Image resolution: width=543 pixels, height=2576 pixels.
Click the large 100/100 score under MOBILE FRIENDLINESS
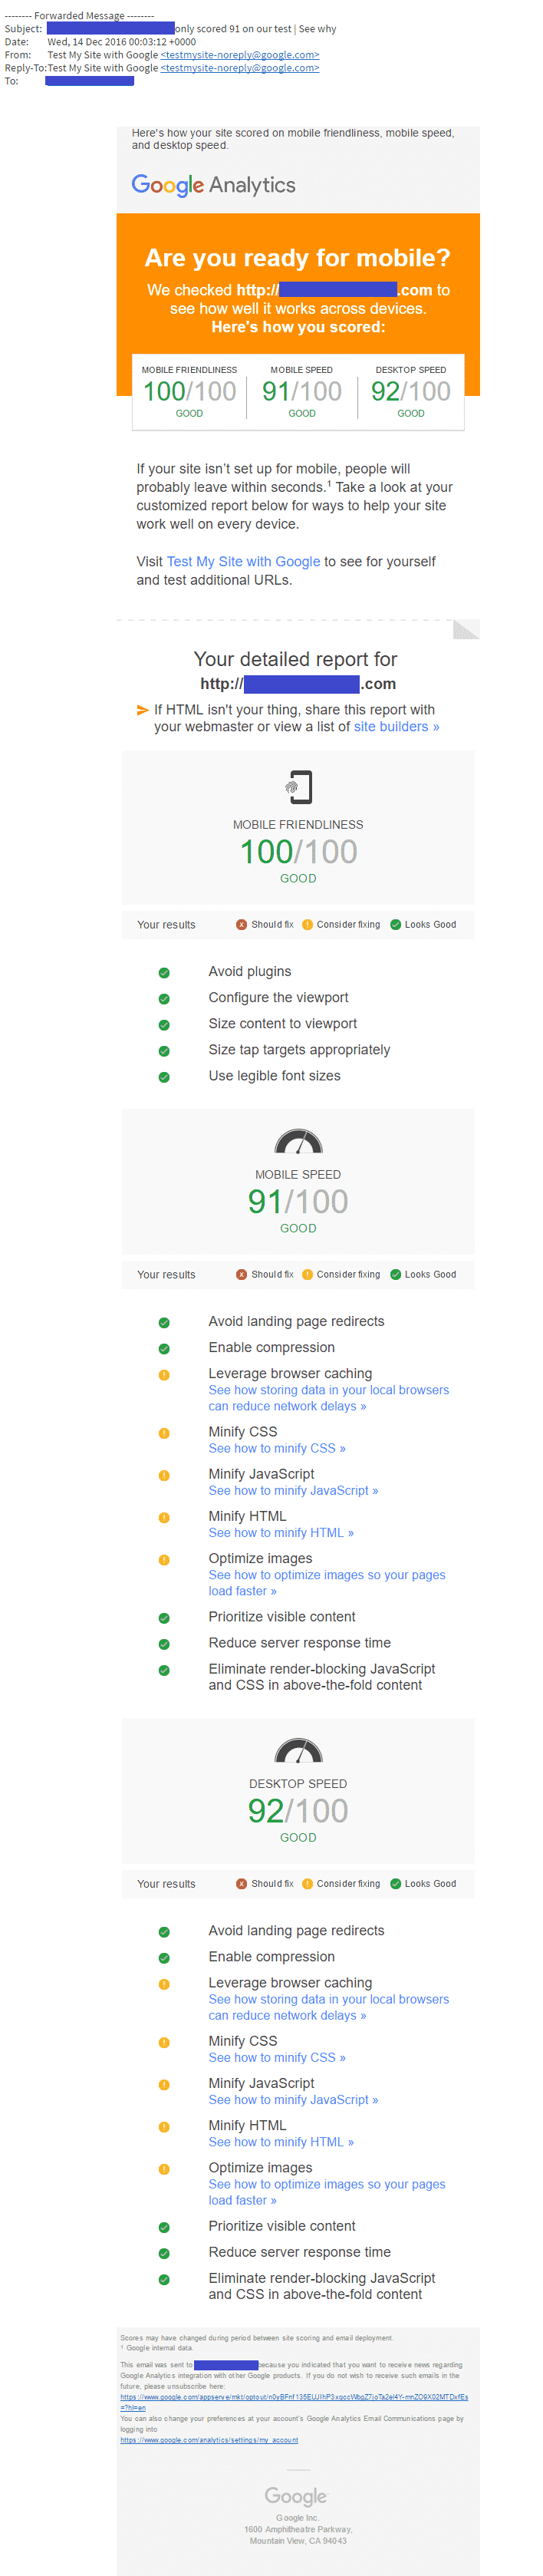pyautogui.click(x=298, y=851)
